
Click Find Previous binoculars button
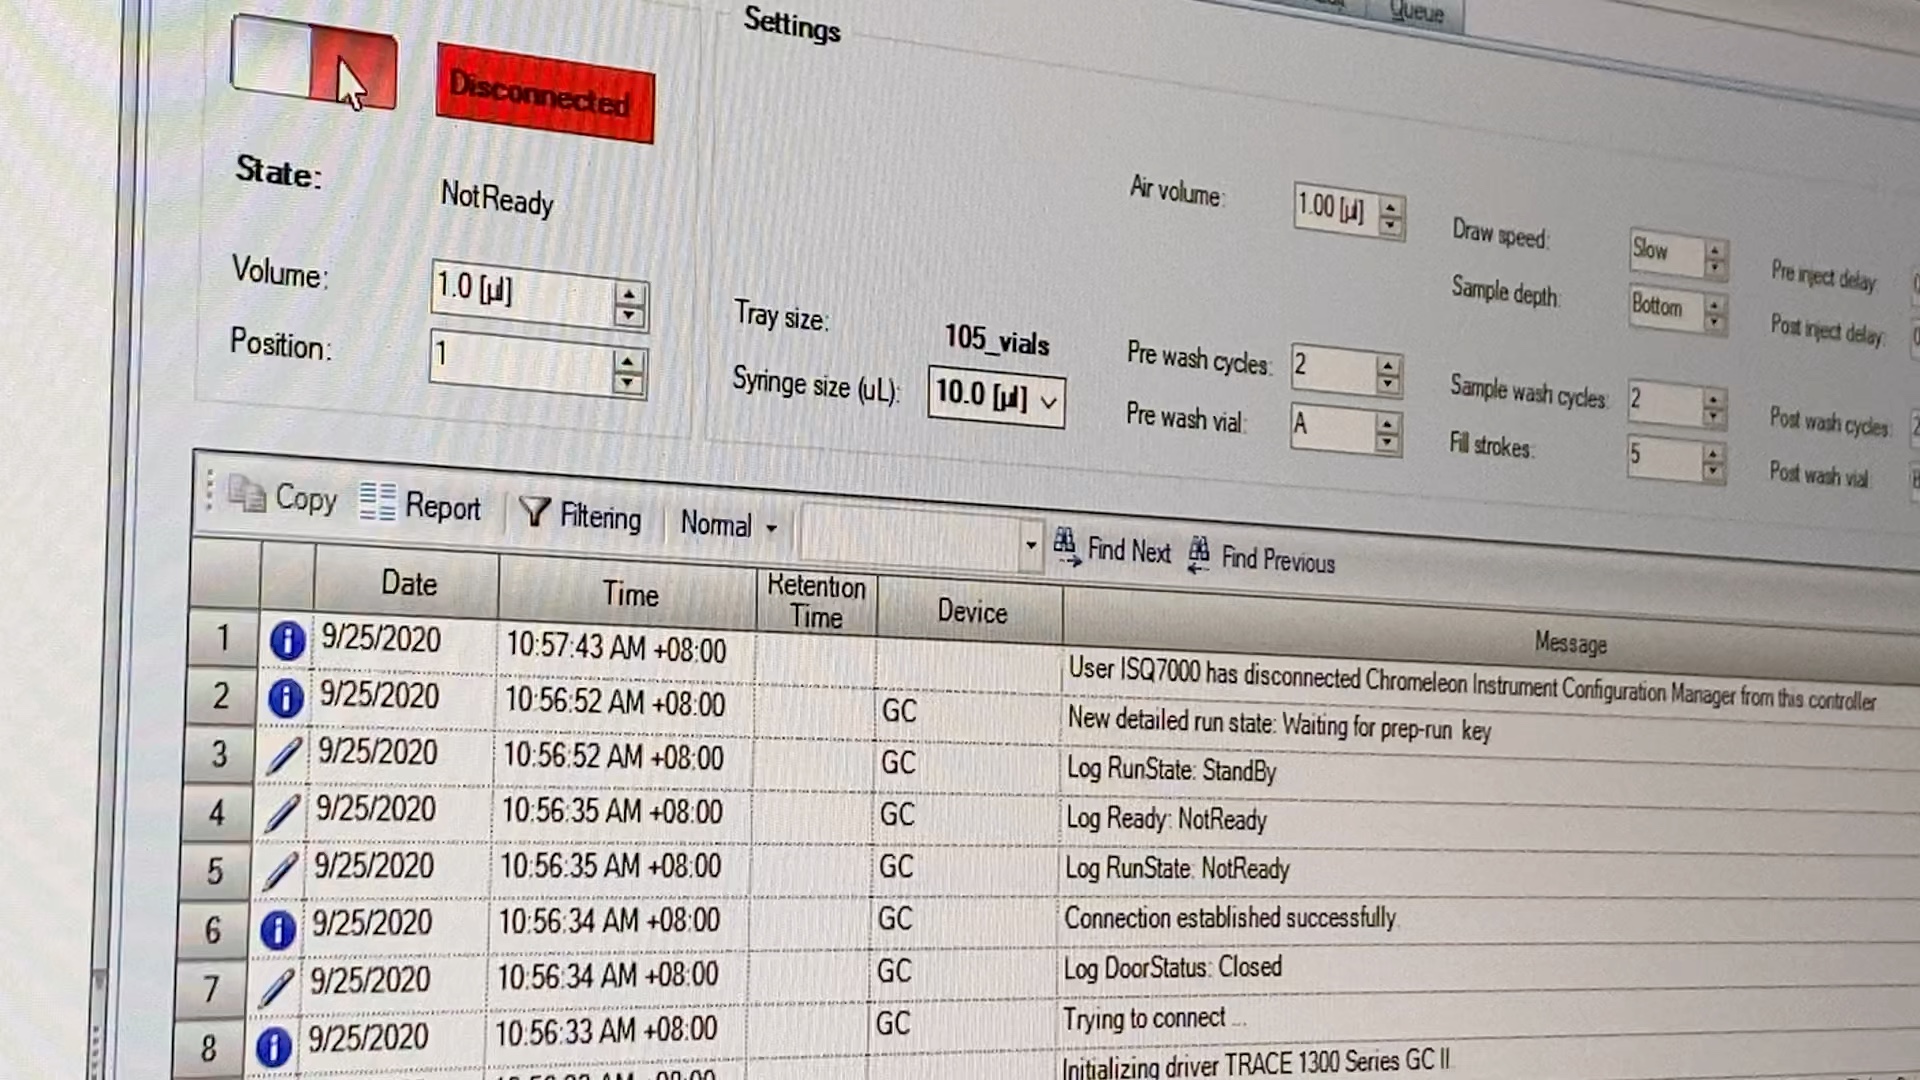[x=1262, y=557]
